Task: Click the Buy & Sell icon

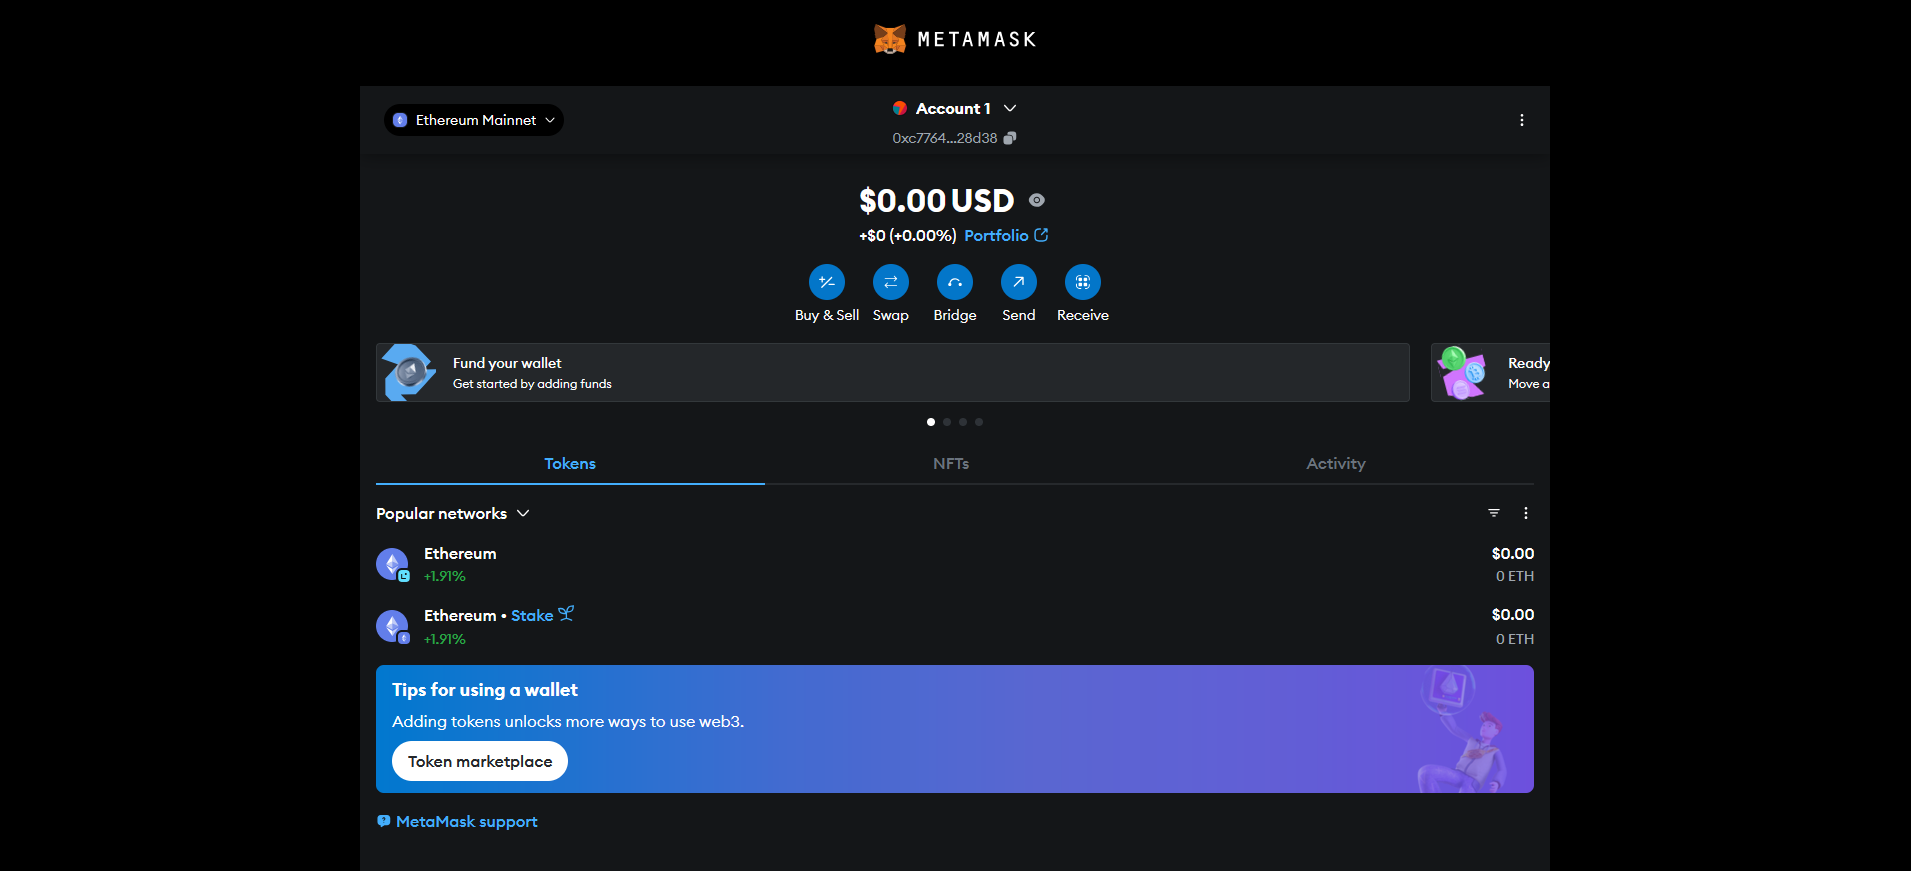Action: 827,282
